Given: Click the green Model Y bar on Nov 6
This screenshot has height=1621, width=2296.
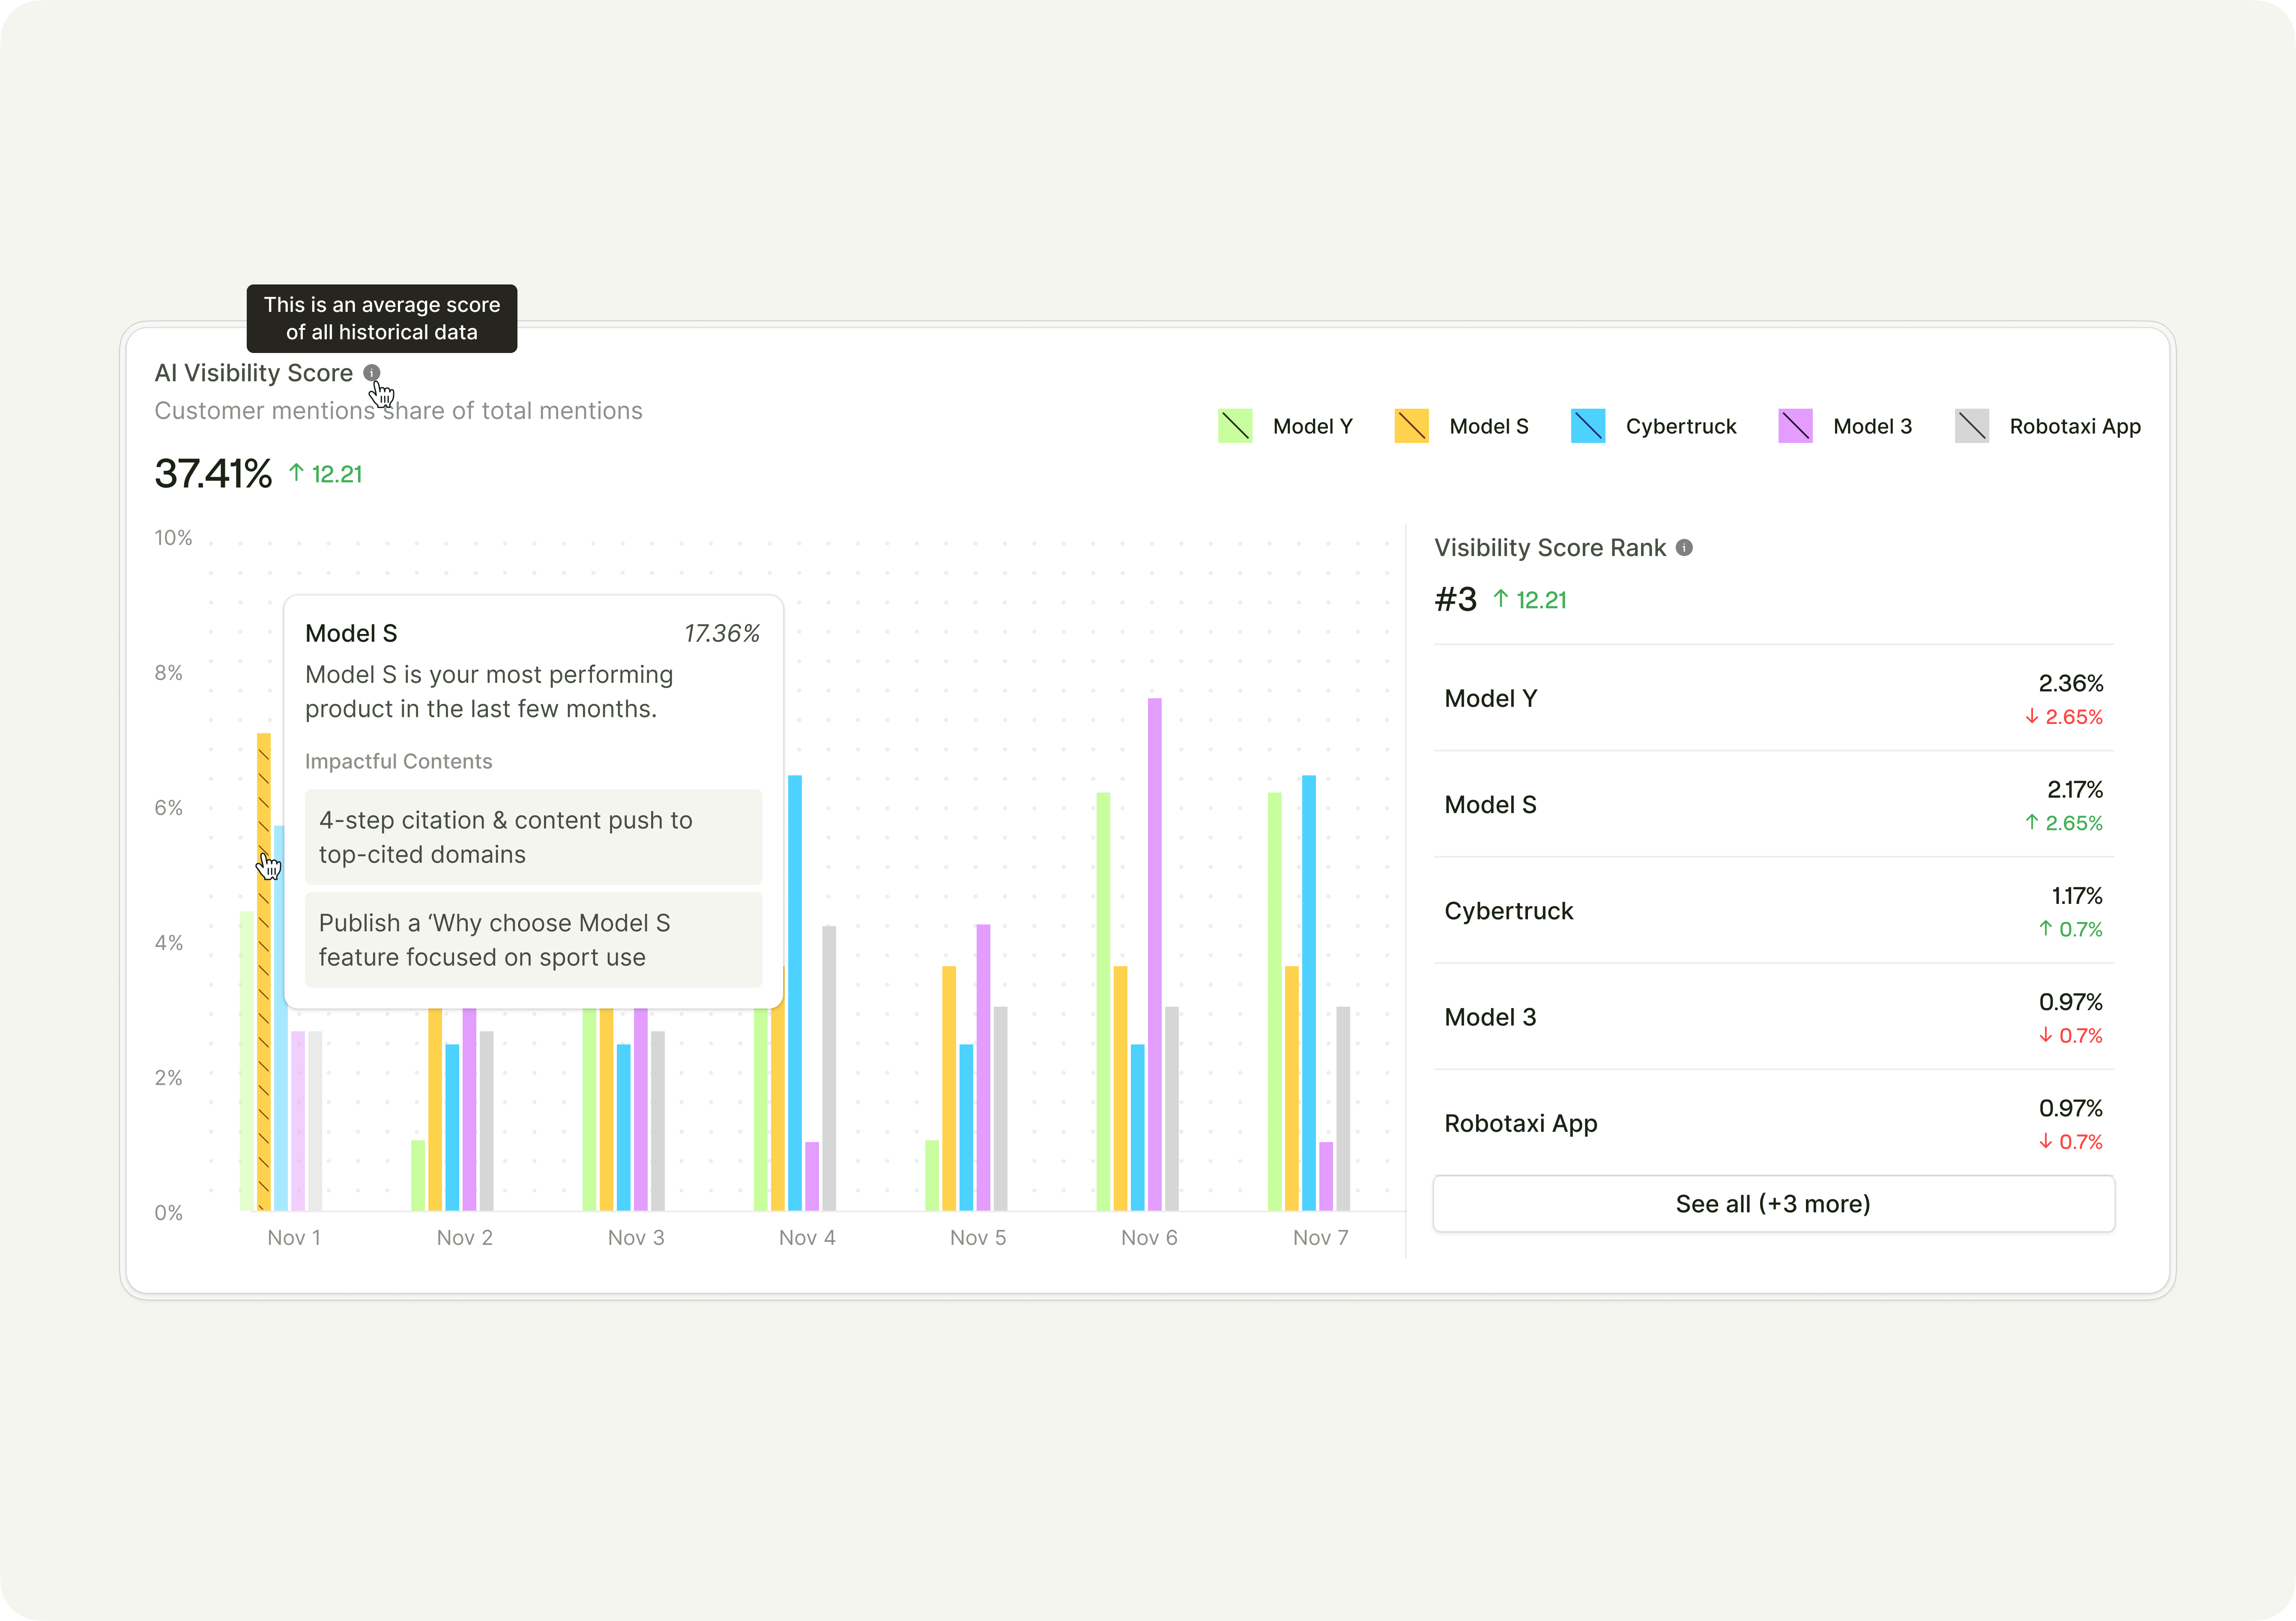Looking at the screenshot, I should [x=1103, y=1002].
